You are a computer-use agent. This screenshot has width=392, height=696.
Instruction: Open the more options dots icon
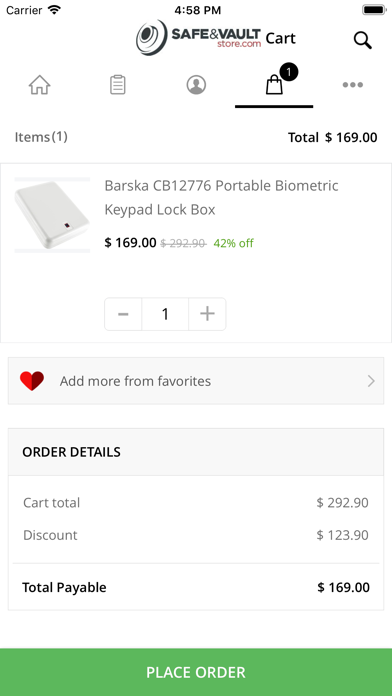coord(352,85)
